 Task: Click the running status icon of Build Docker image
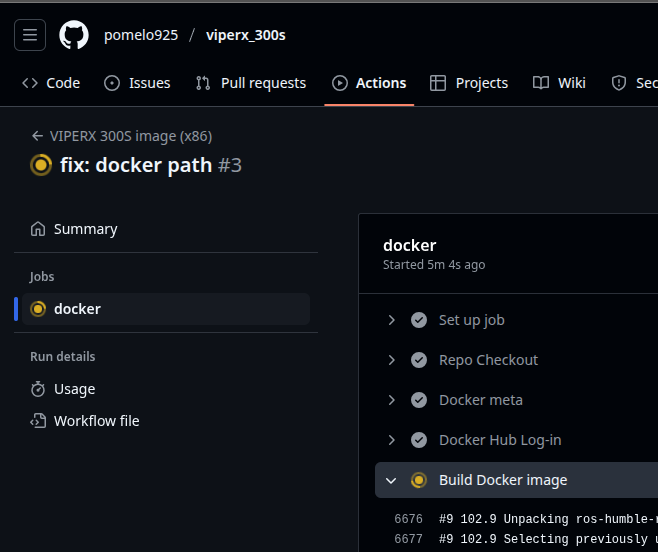tap(419, 480)
